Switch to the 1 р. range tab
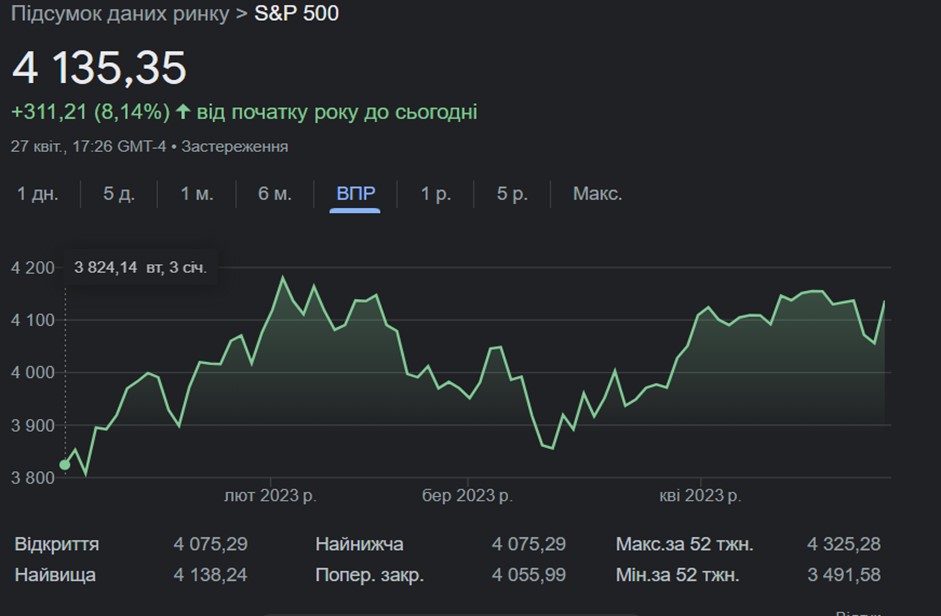 436,194
